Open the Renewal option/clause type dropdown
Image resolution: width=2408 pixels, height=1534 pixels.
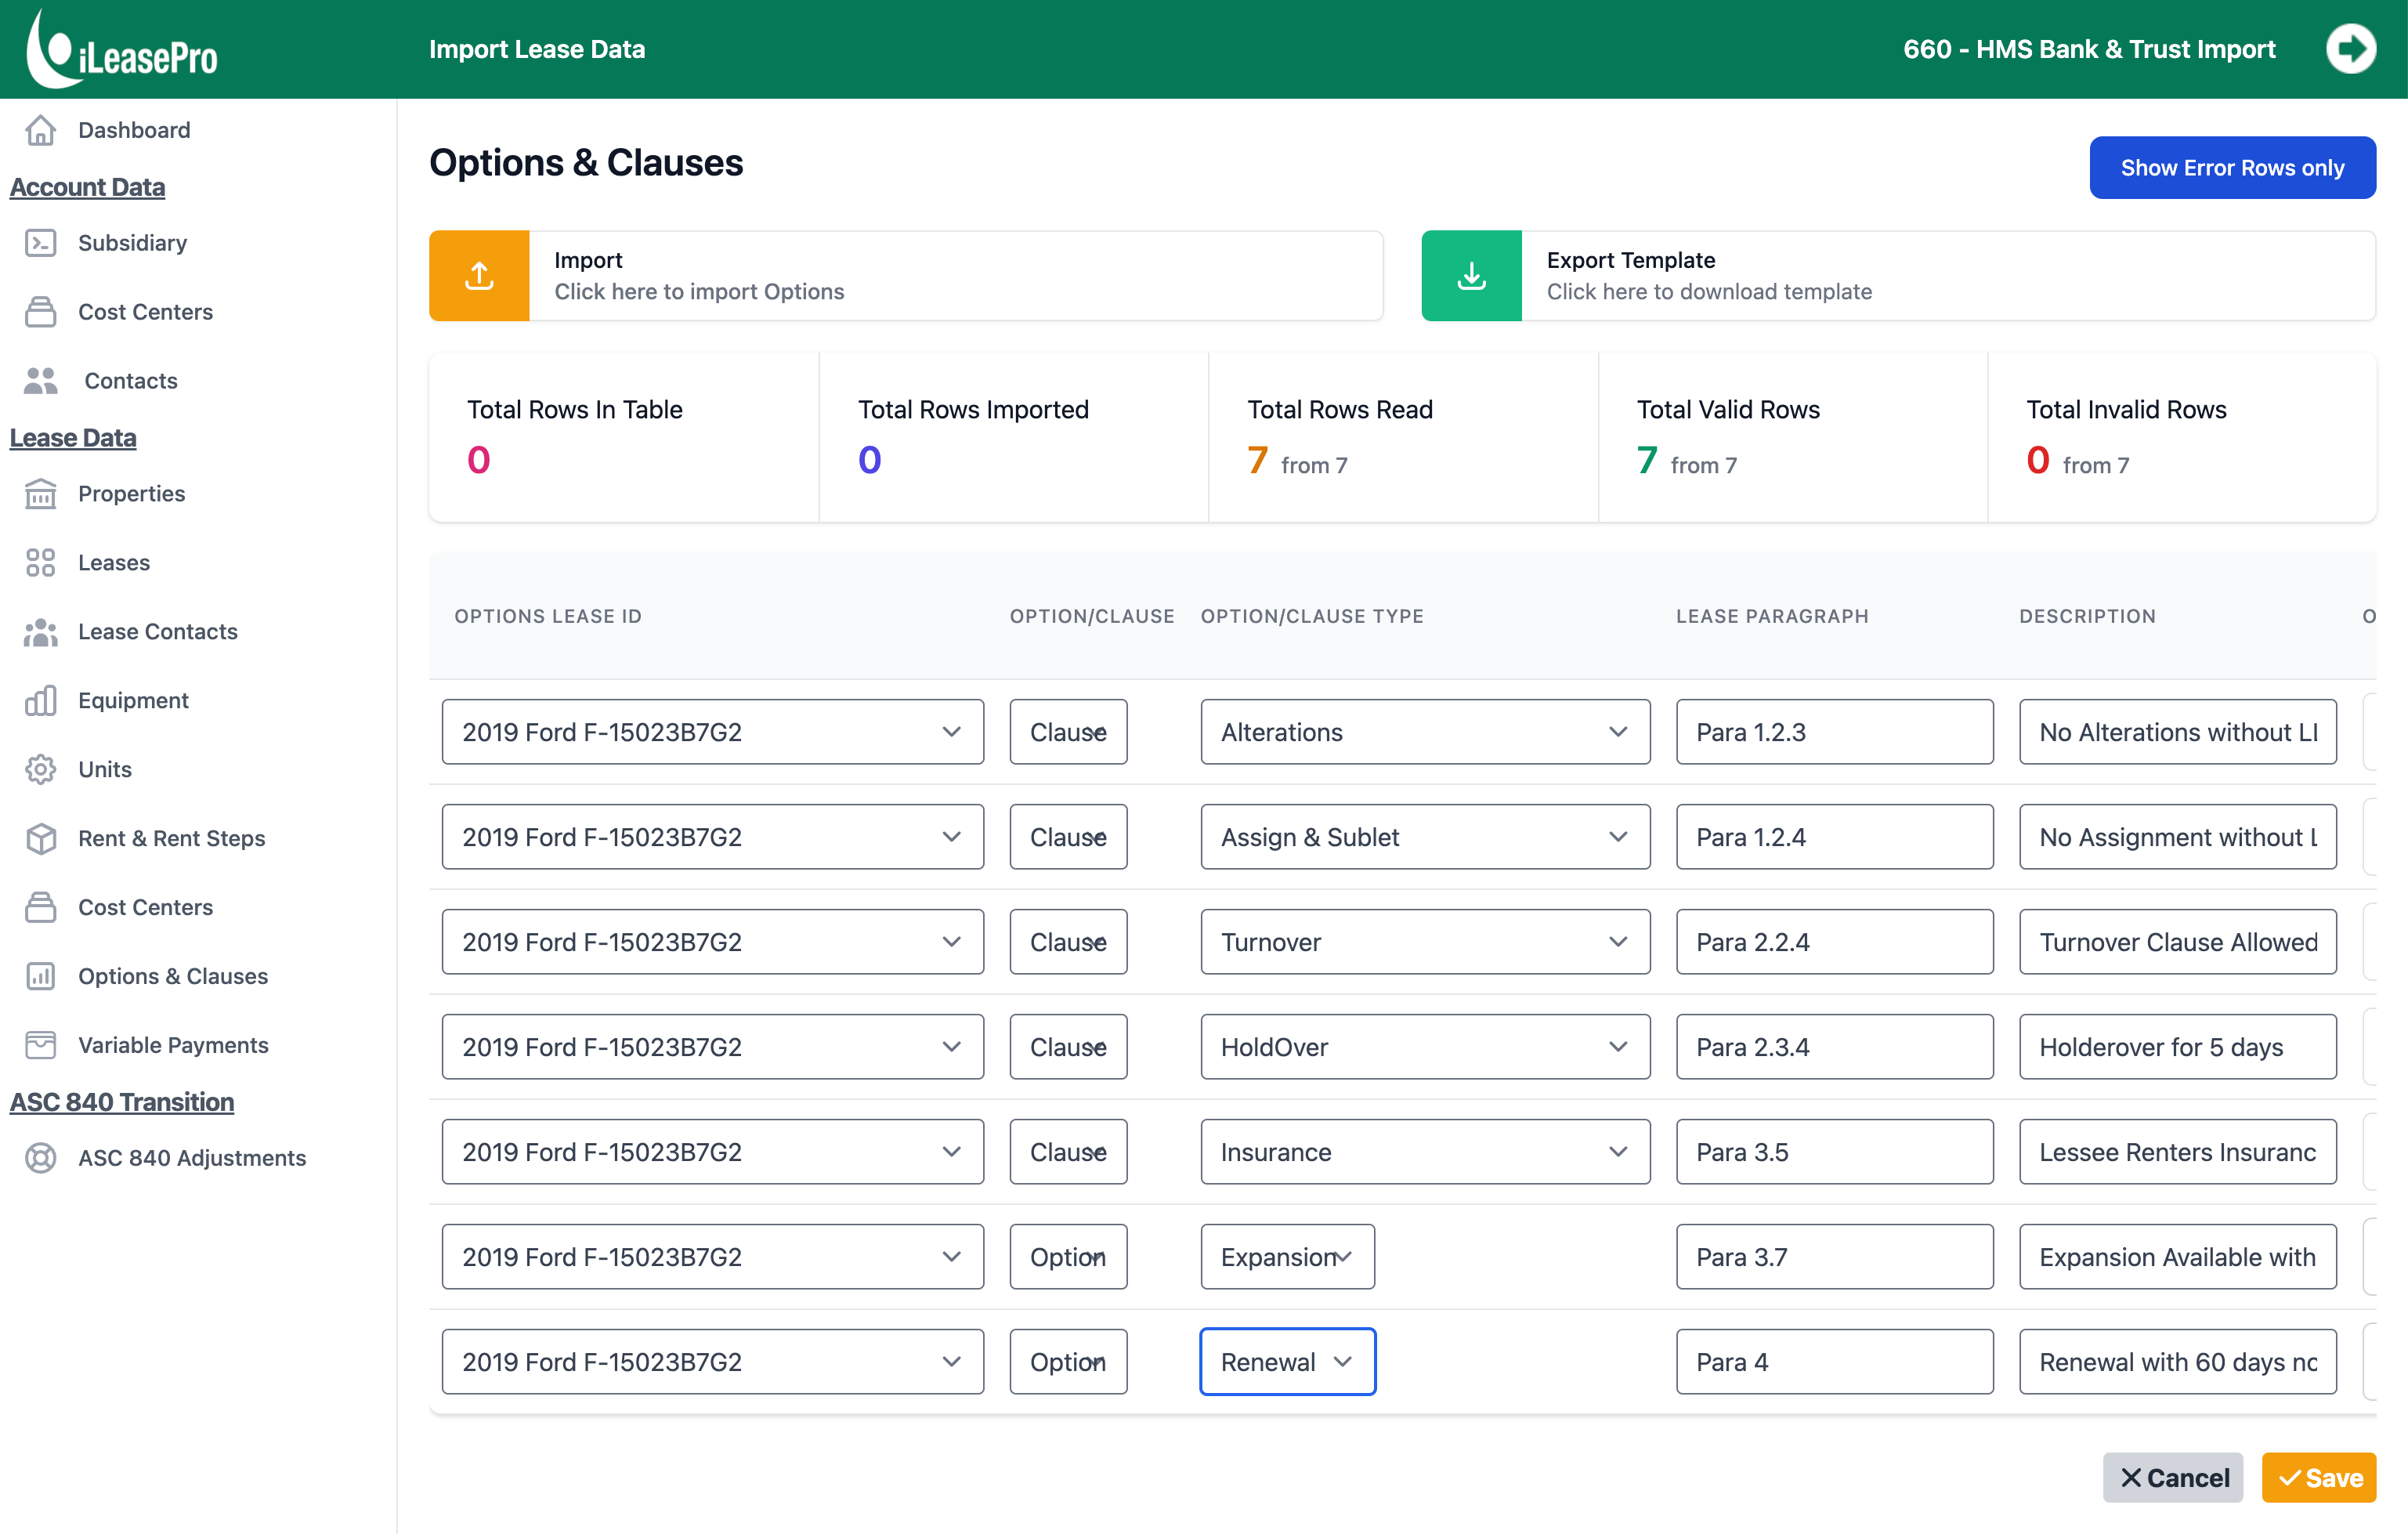pyautogui.click(x=1287, y=1362)
